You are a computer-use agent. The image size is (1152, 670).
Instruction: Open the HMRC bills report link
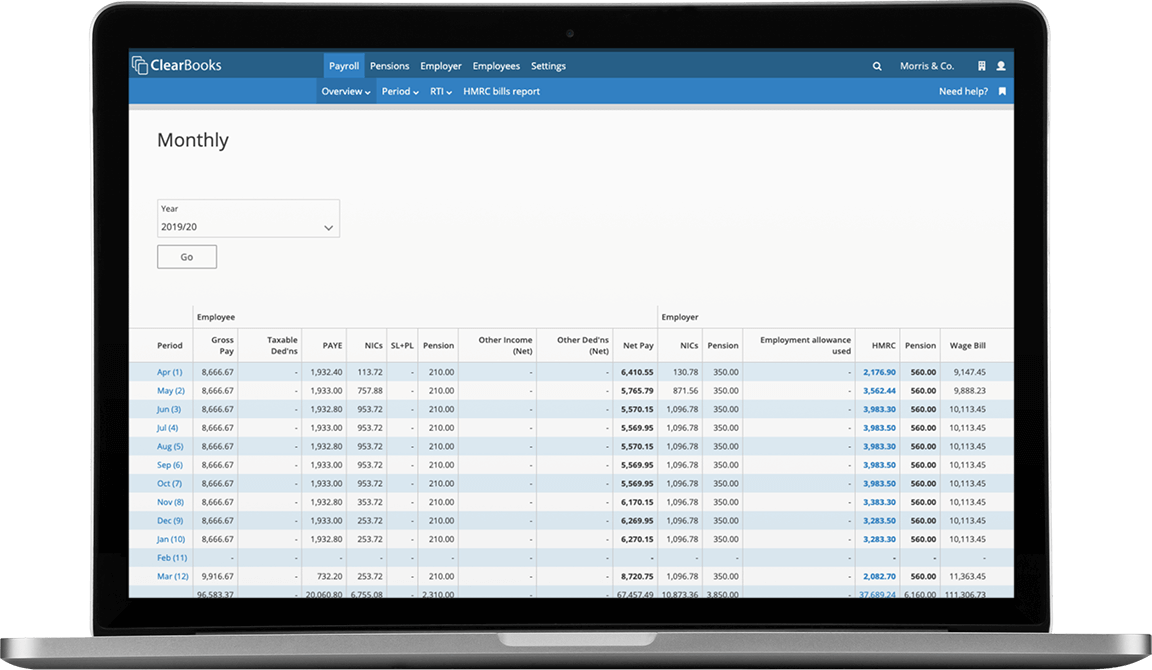coord(501,91)
